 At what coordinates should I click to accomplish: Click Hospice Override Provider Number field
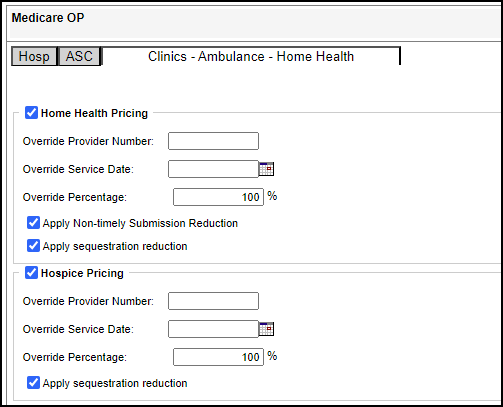click(x=213, y=301)
